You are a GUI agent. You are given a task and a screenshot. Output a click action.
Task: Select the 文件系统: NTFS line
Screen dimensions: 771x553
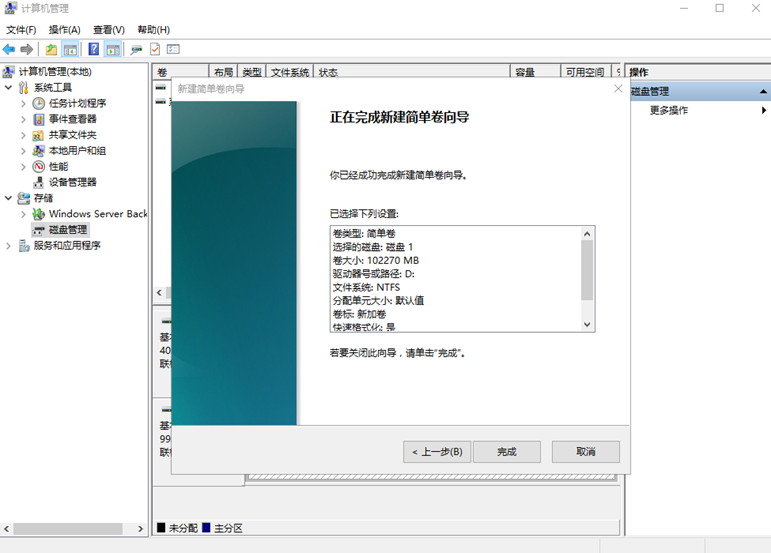(x=366, y=287)
